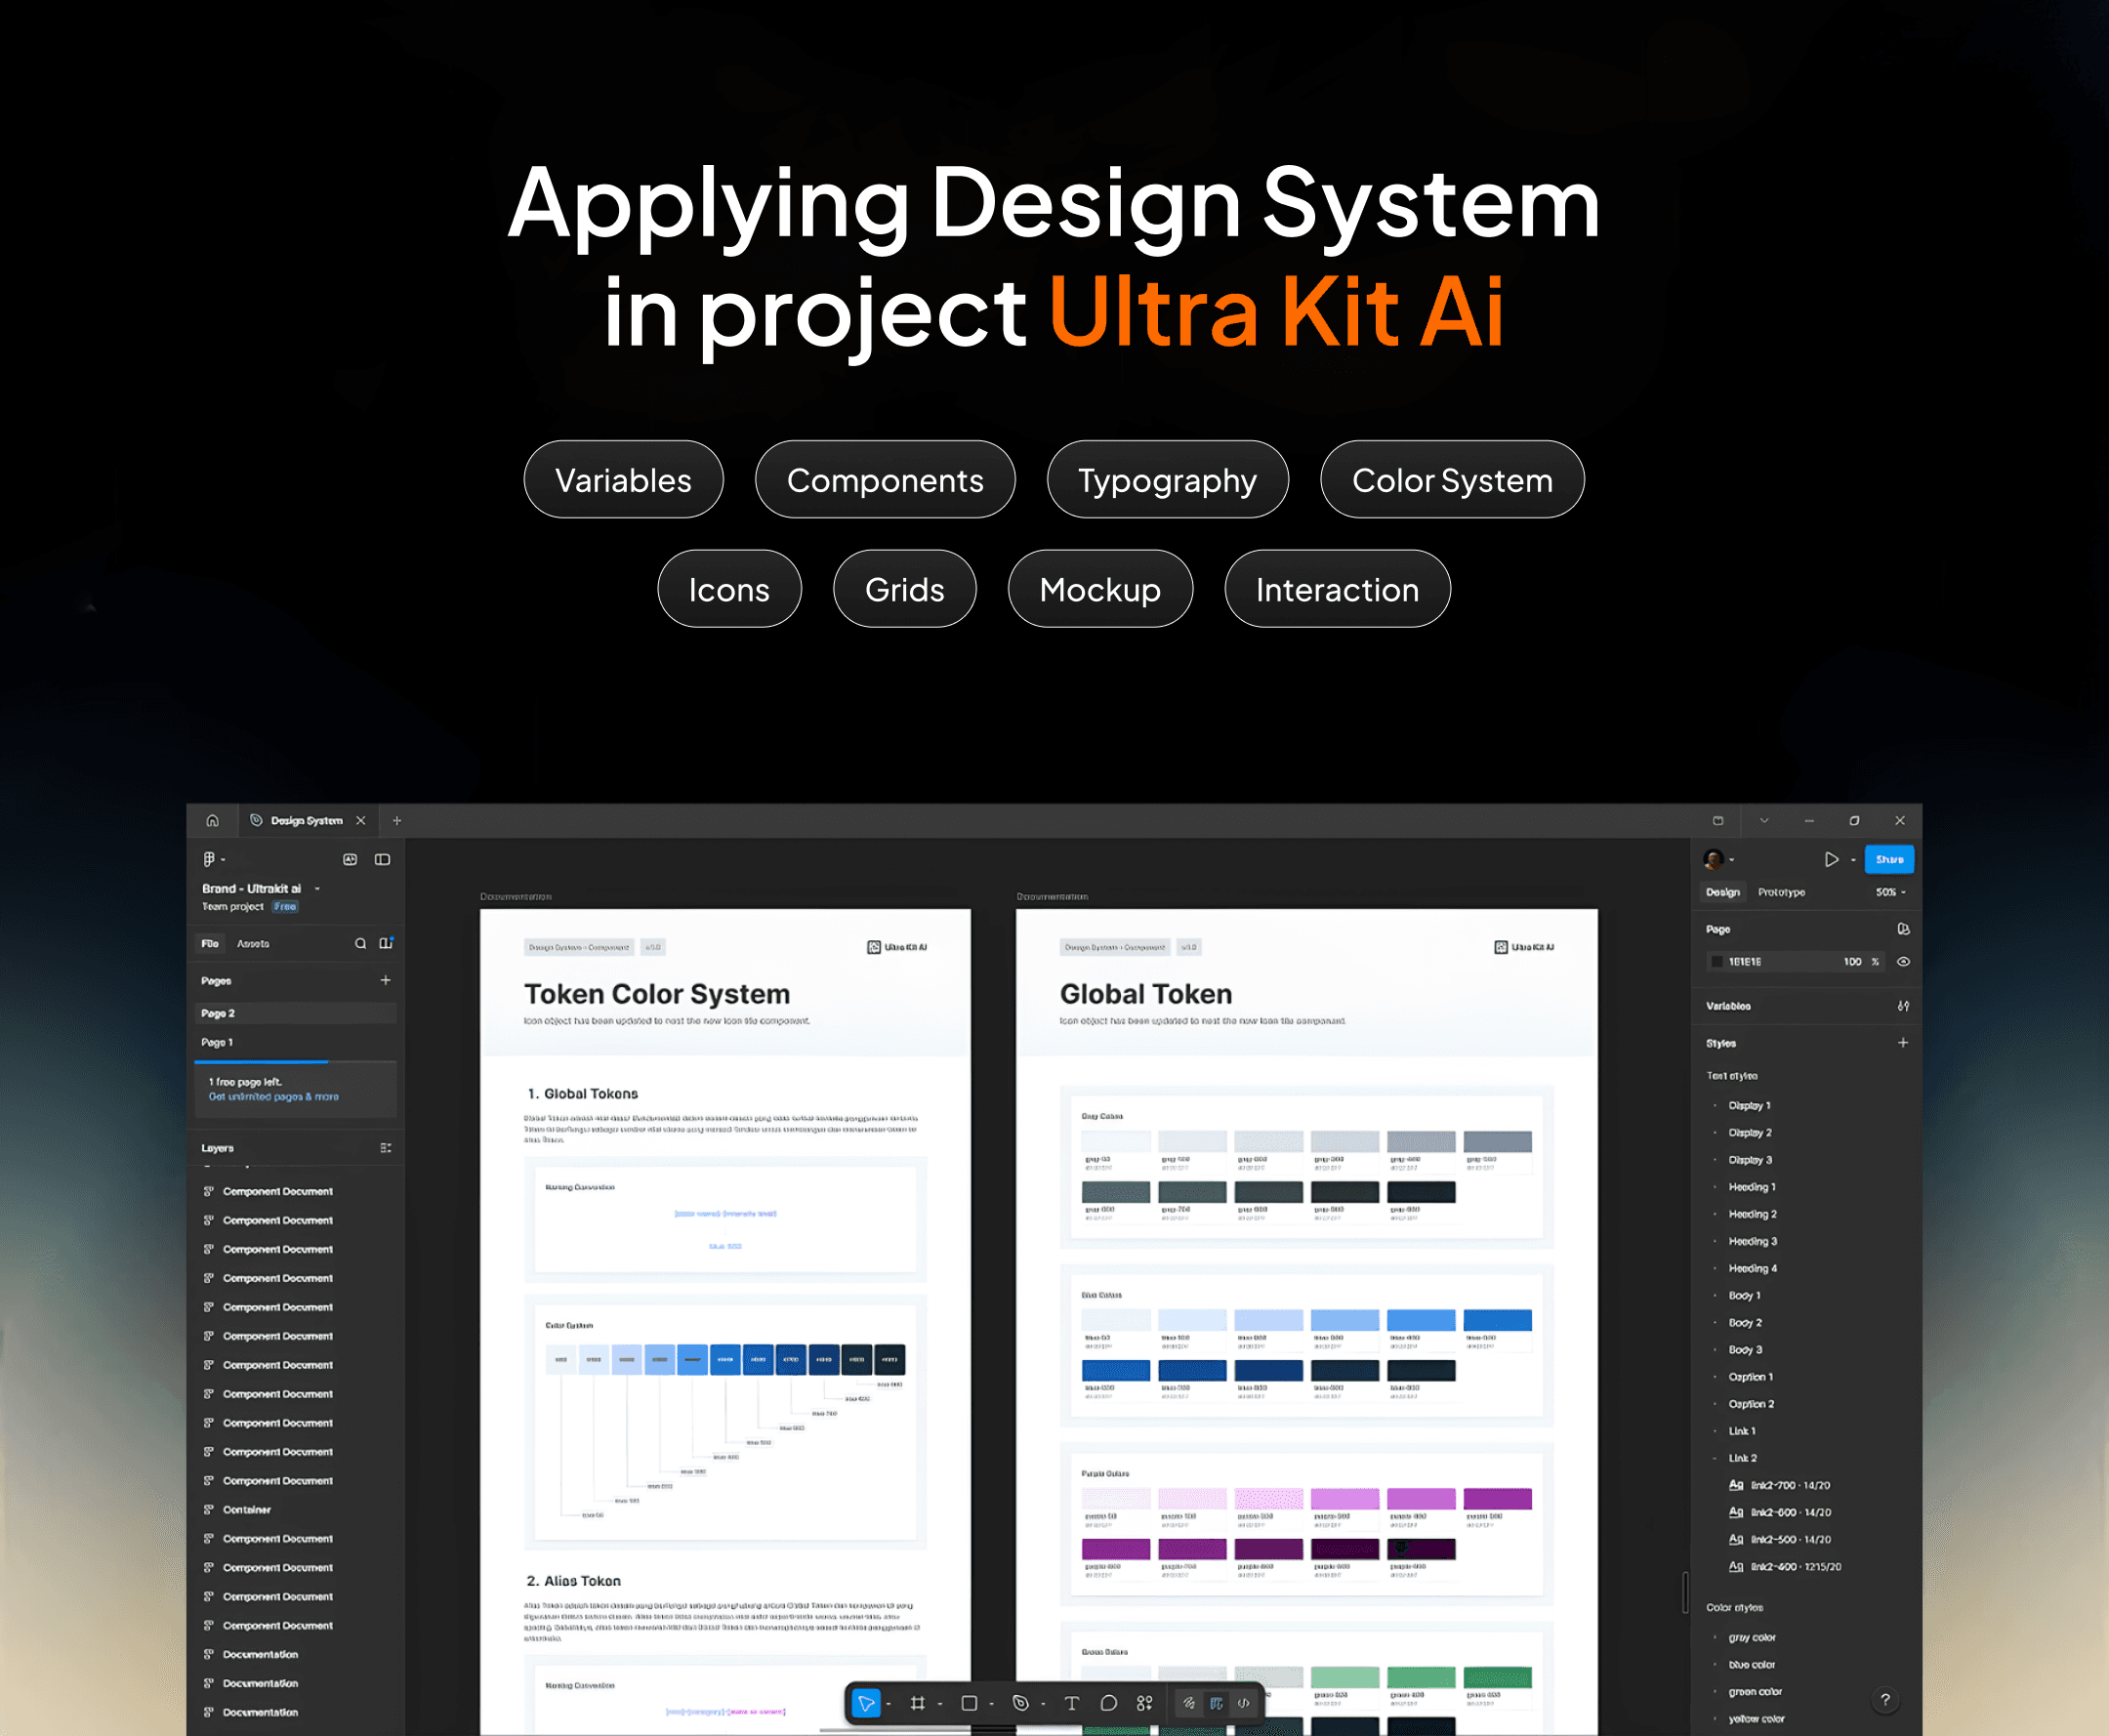Select the Rectangle shape tool
This screenshot has height=1736, width=2109.
[969, 1702]
